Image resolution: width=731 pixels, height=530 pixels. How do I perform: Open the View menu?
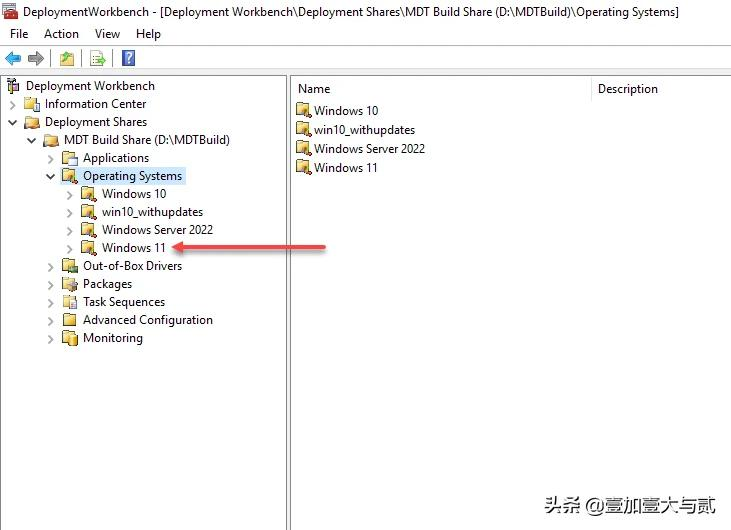coord(107,34)
